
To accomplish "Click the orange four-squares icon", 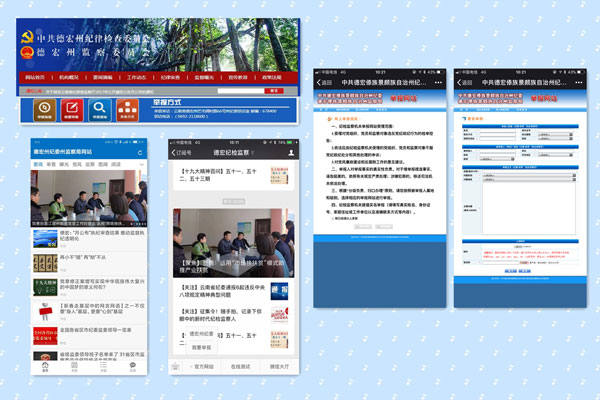I will pyautogui.click(x=127, y=110).
